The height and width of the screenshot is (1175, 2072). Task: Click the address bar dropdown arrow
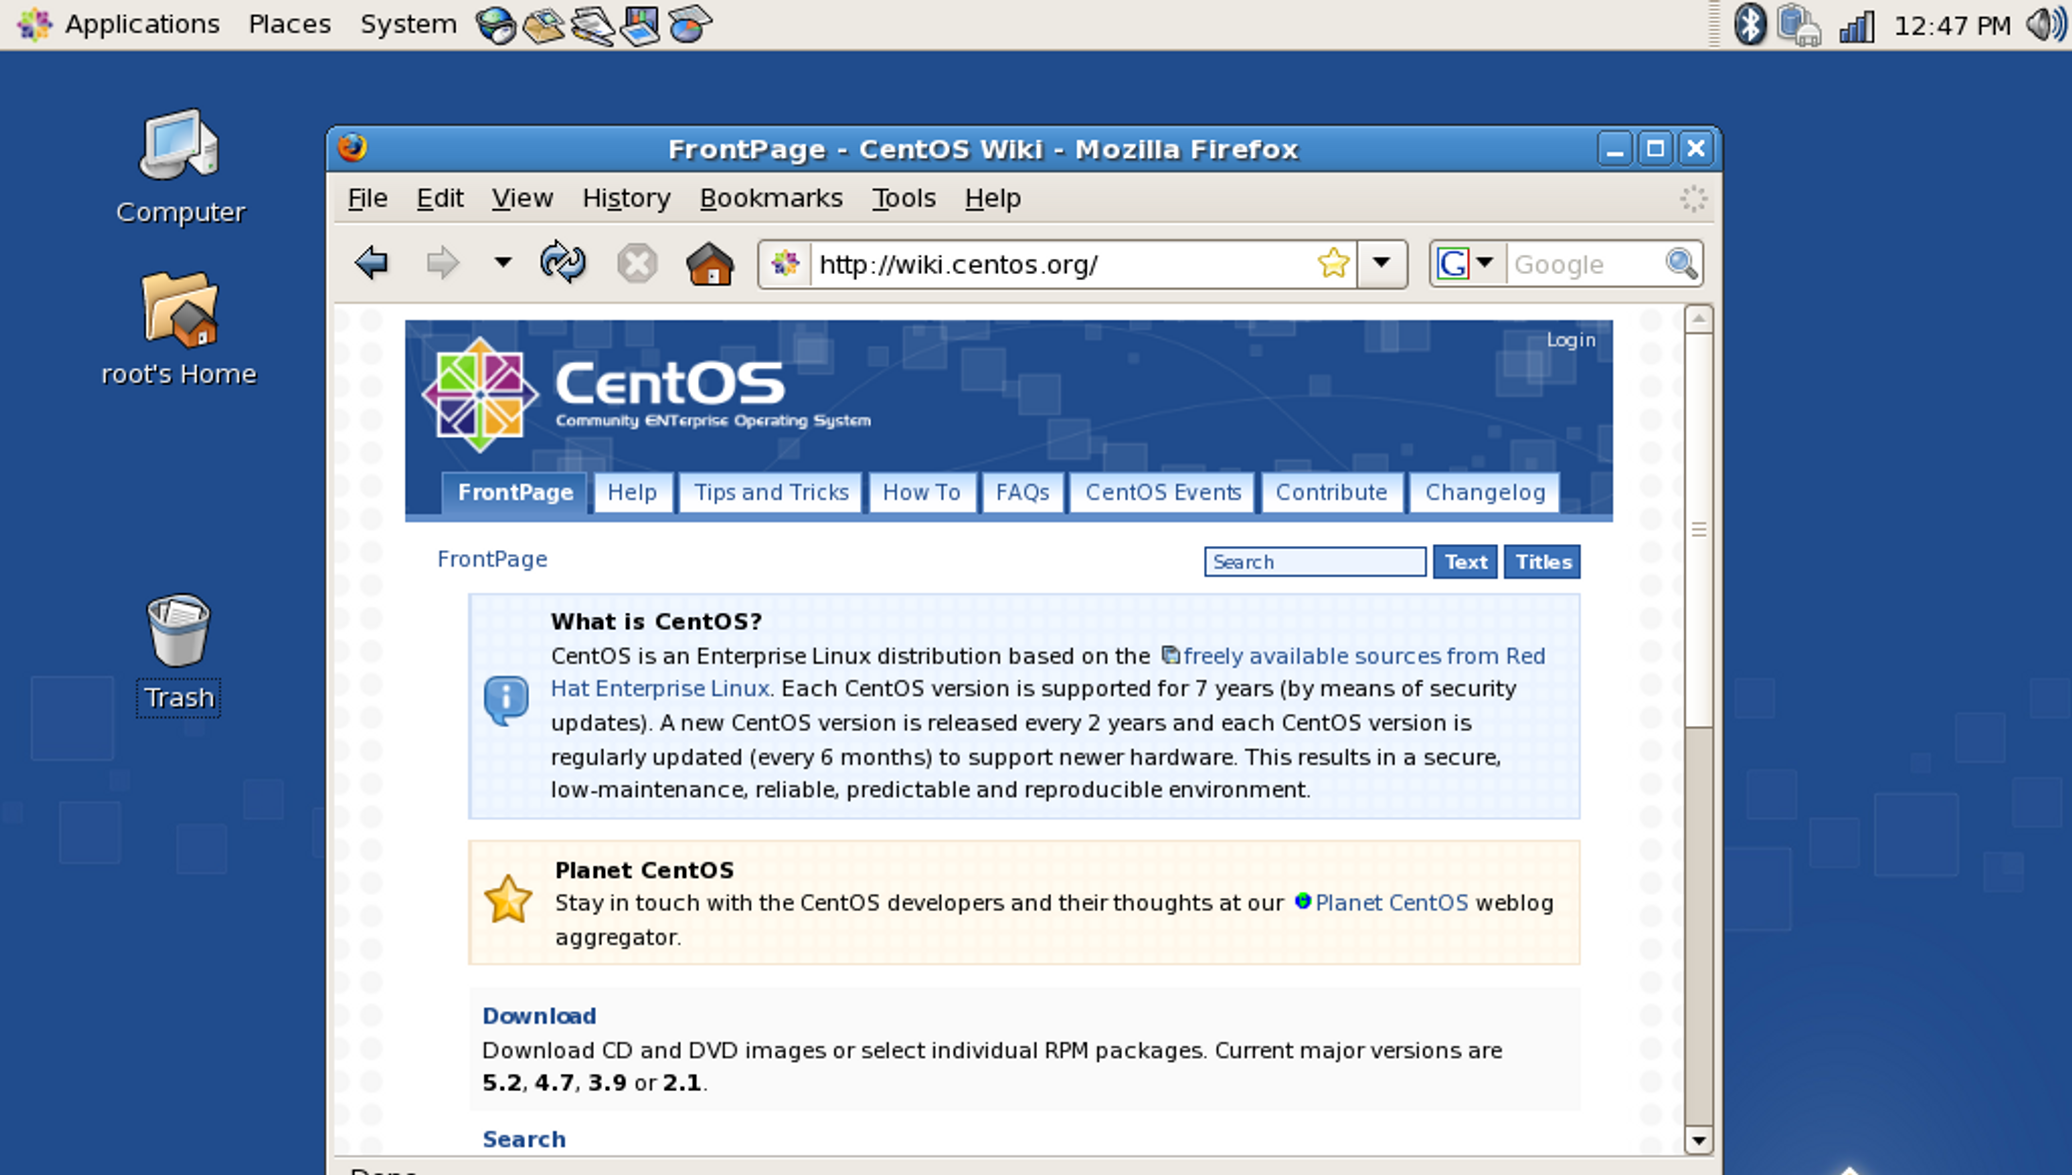tap(1380, 263)
